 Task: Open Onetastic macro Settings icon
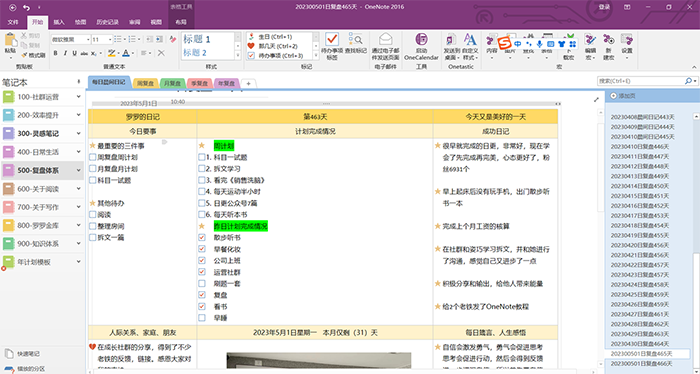pyautogui.click(x=627, y=40)
